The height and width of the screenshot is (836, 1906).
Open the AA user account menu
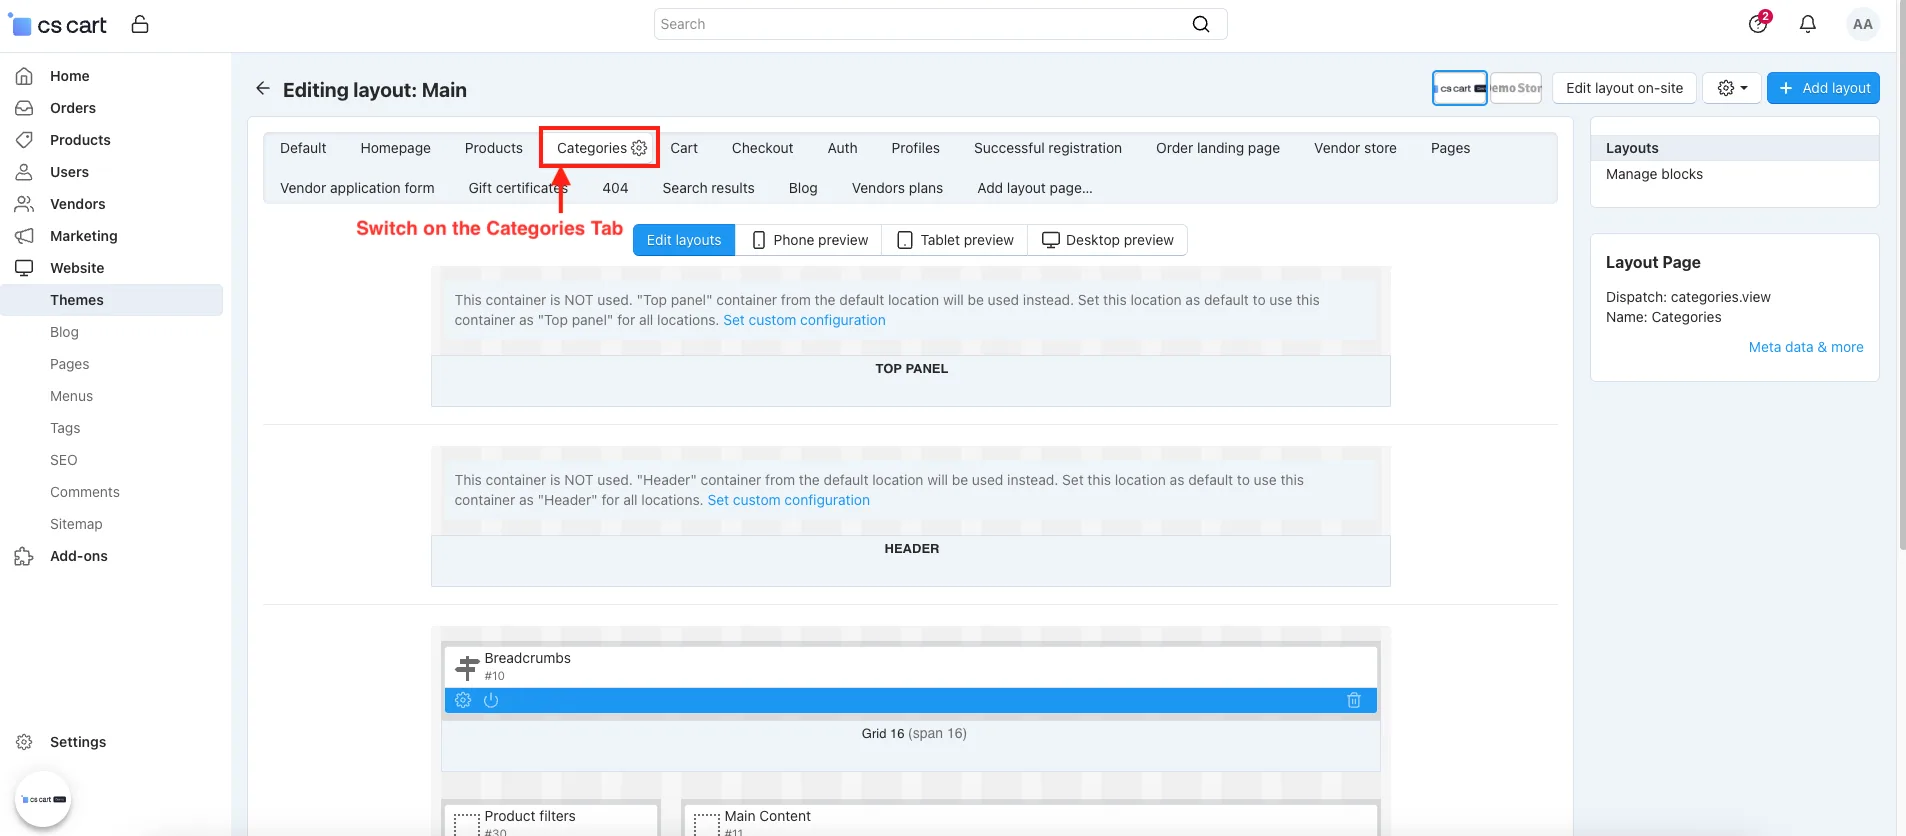coord(1862,24)
